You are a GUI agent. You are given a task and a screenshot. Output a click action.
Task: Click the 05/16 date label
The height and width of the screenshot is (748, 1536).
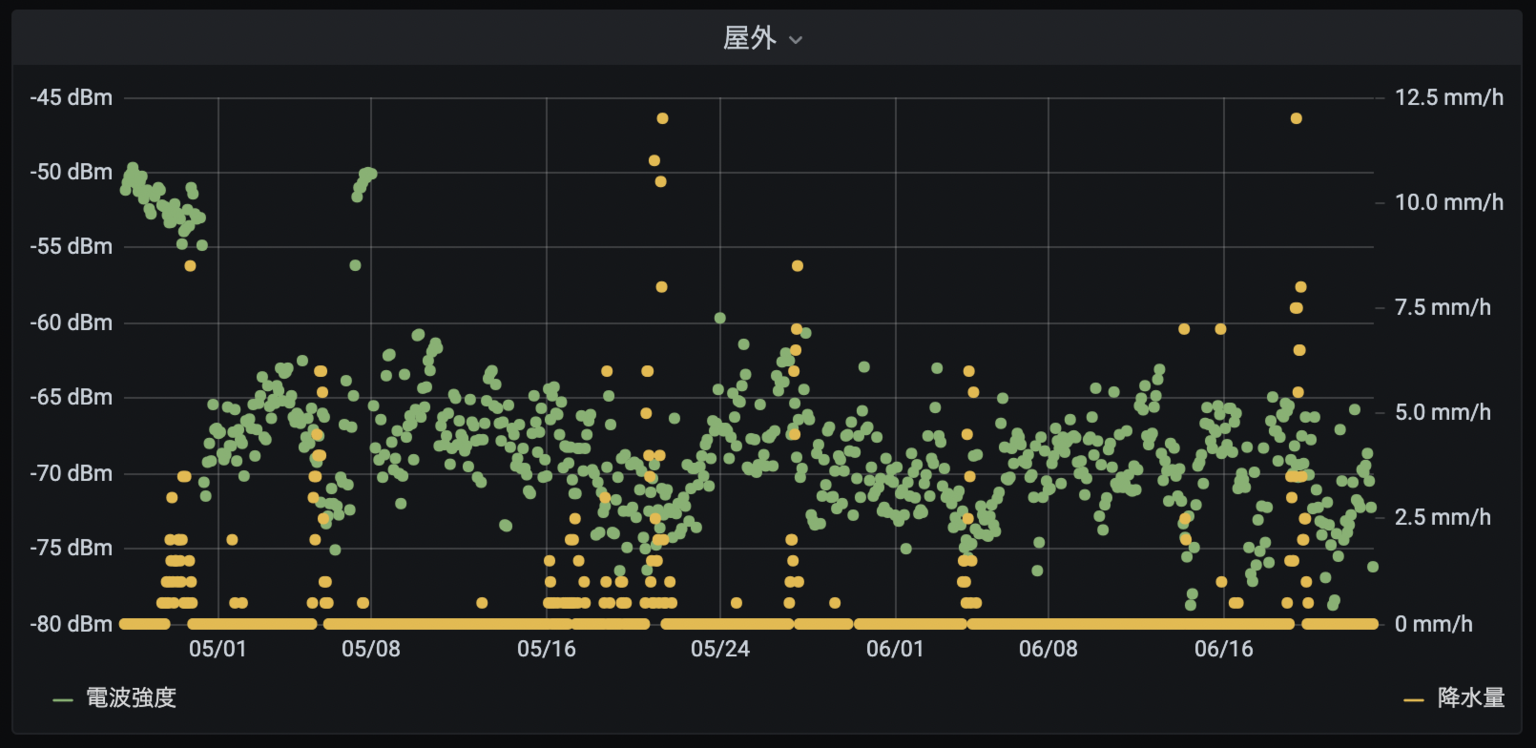click(x=546, y=649)
